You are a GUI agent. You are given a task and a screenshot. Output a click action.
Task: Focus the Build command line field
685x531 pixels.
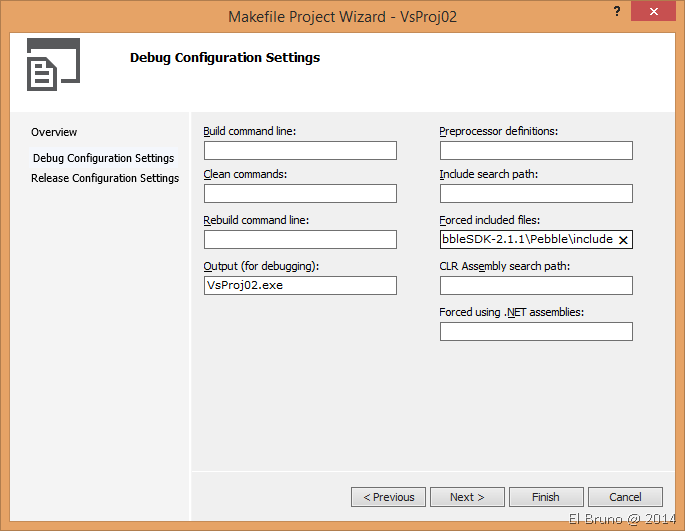[x=300, y=151]
